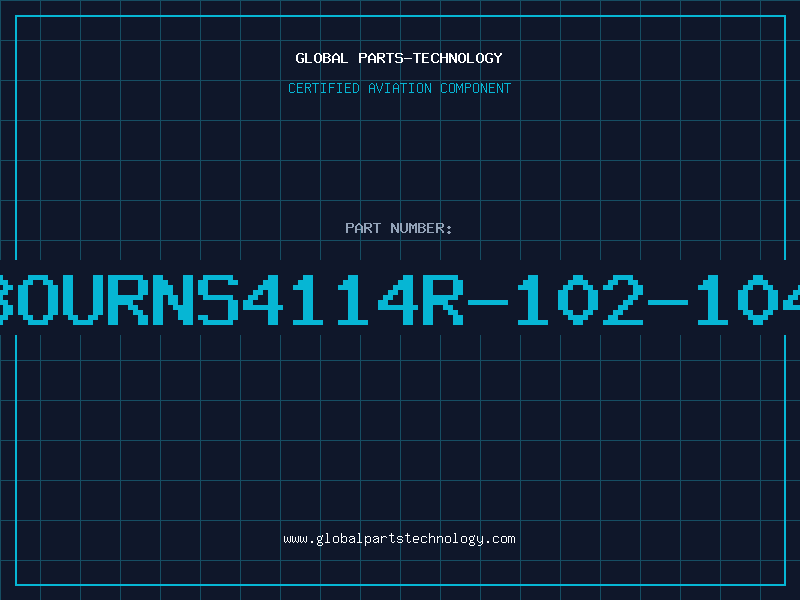The width and height of the screenshot is (800, 600).
Task: Click the PART NUMBER: label
Action: 399,228
